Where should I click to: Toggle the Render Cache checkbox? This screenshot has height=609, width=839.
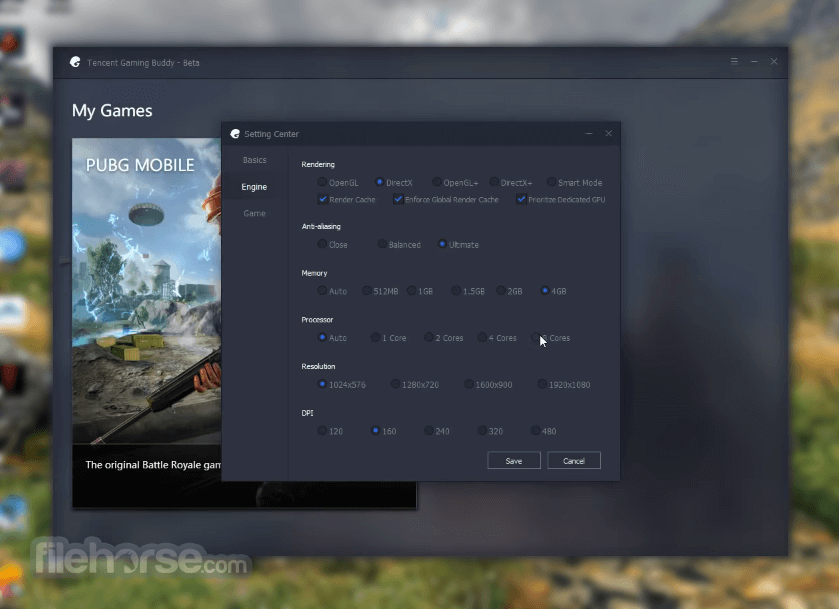323,199
